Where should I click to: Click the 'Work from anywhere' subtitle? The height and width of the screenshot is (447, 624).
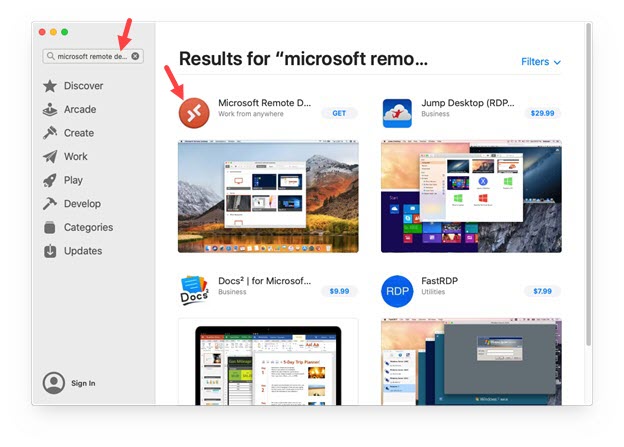click(251, 114)
